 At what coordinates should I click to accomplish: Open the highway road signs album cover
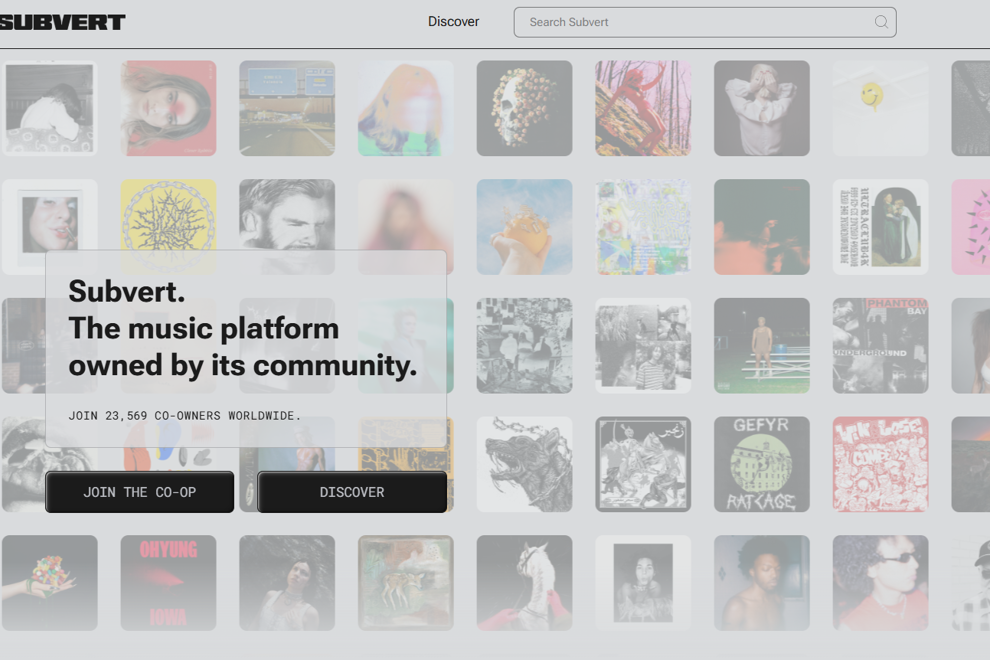[287, 108]
